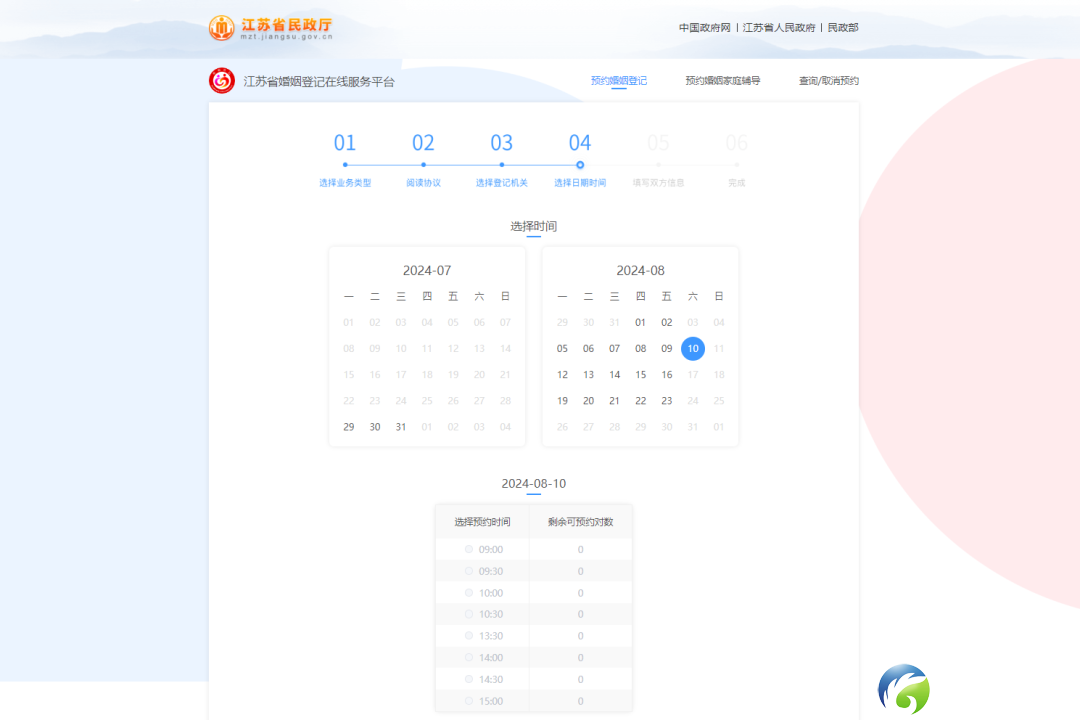Return to step 02 阅读协议

point(423,161)
